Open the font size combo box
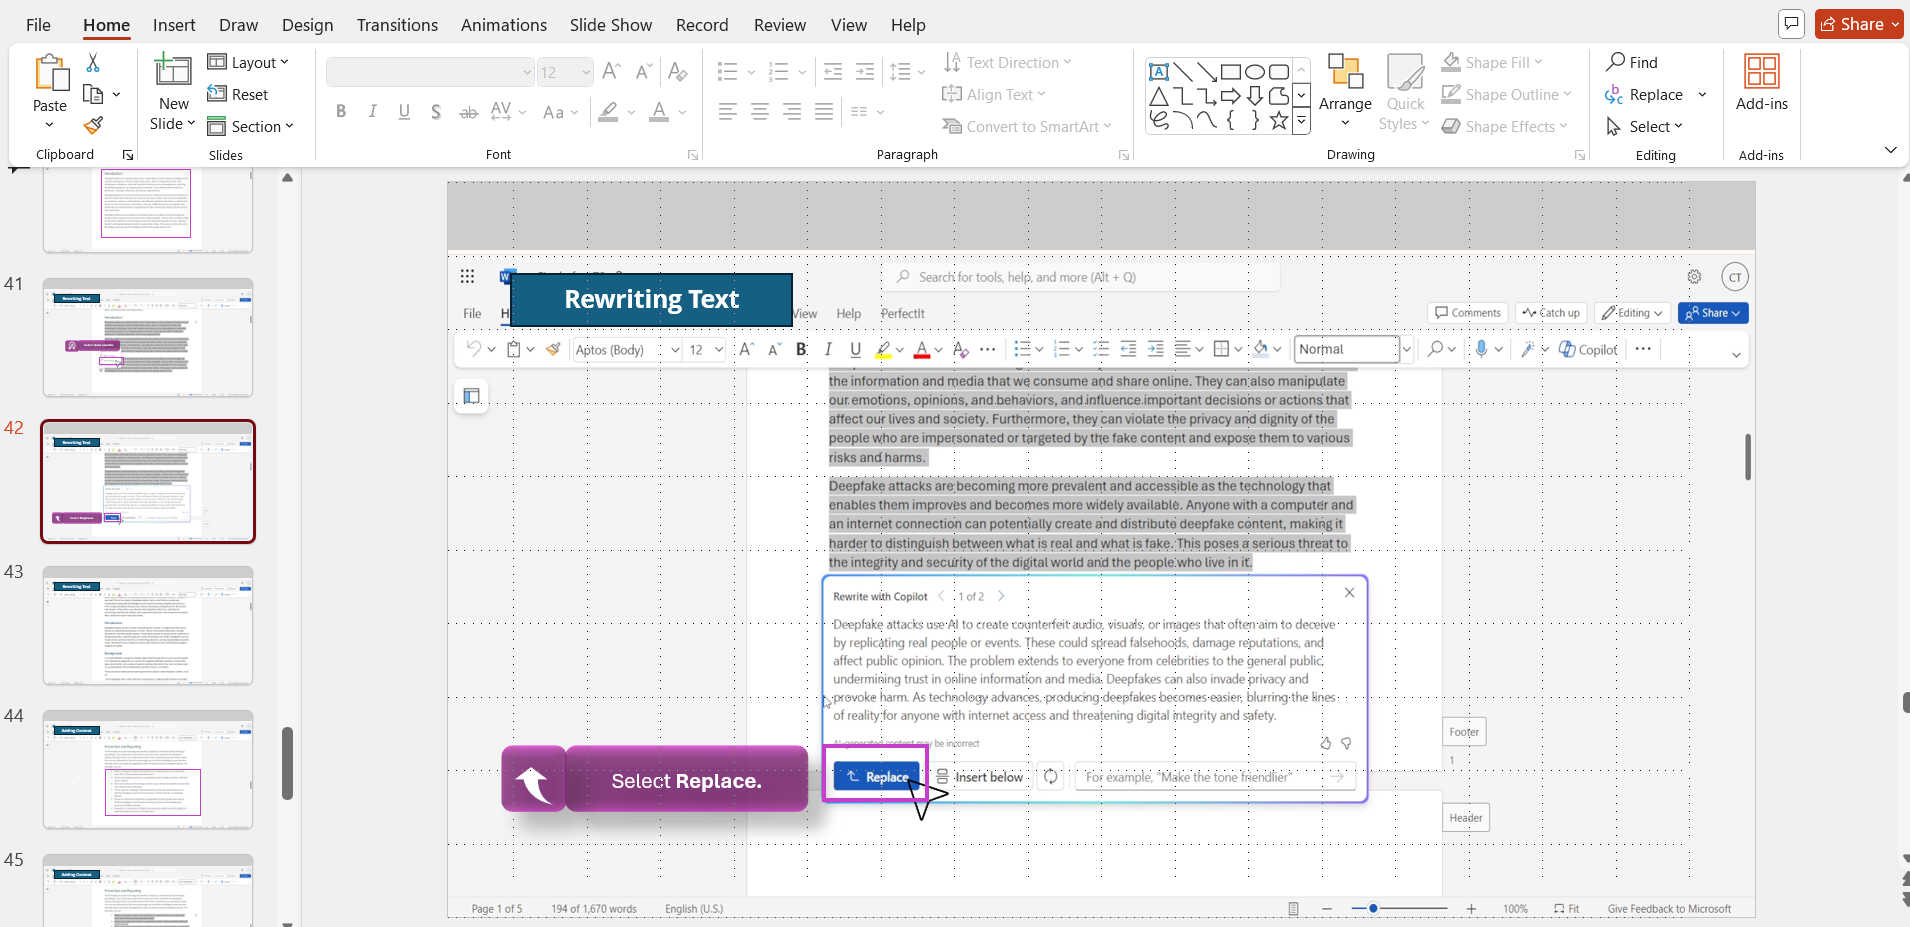This screenshot has height=927, width=1910. 565,72
